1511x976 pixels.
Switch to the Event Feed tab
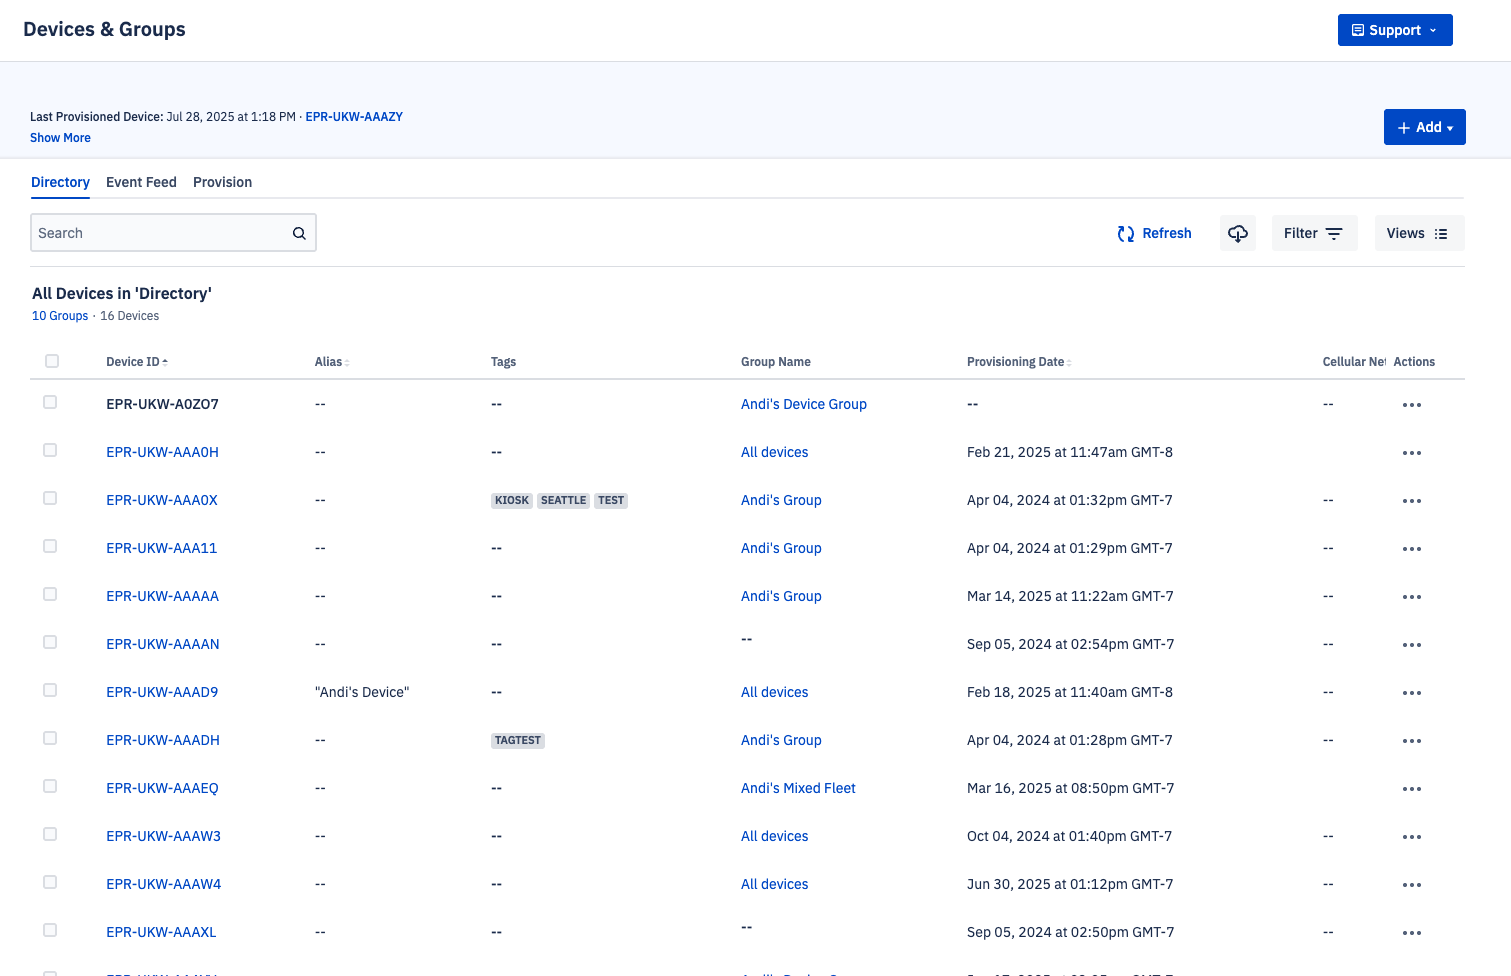141,182
